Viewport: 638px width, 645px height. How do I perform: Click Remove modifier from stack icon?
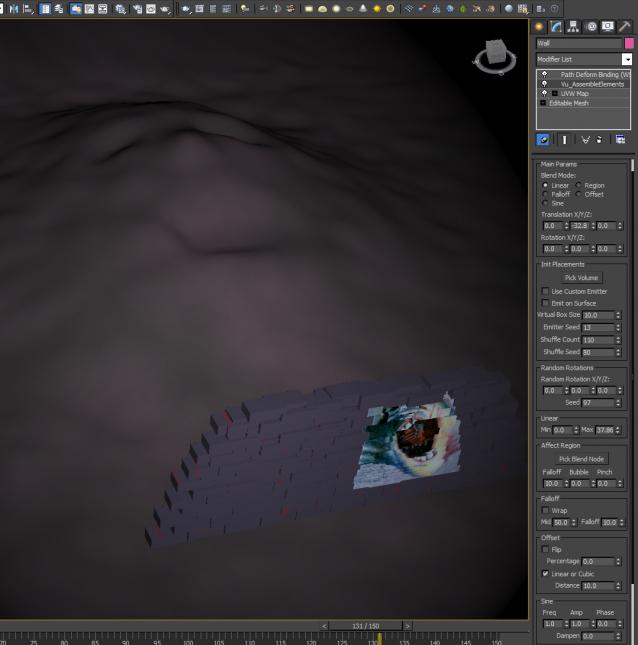point(600,140)
